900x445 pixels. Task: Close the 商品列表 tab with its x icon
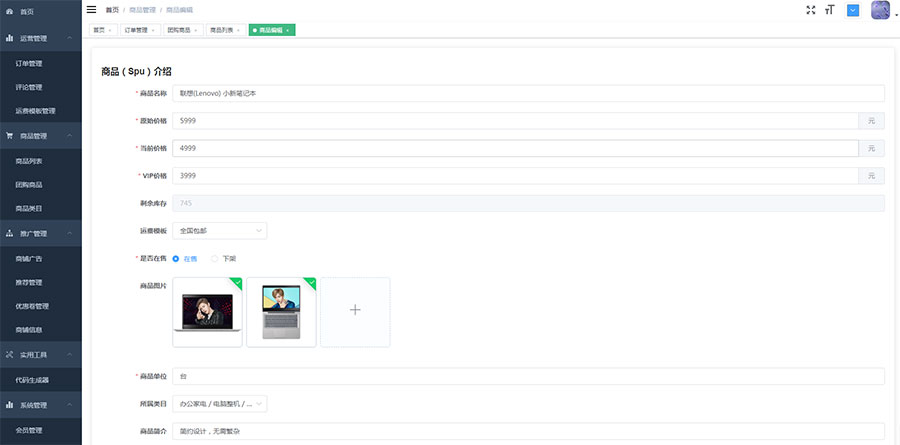point(238,30)
